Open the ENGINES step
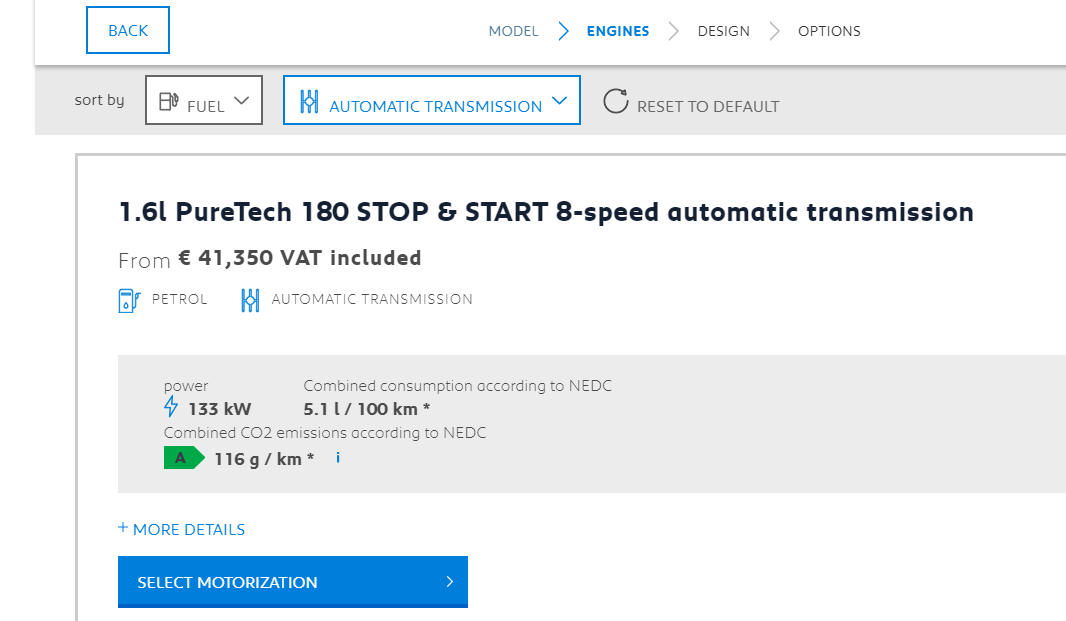Viewport: 1066px width, 621px height. coord(618,31)
